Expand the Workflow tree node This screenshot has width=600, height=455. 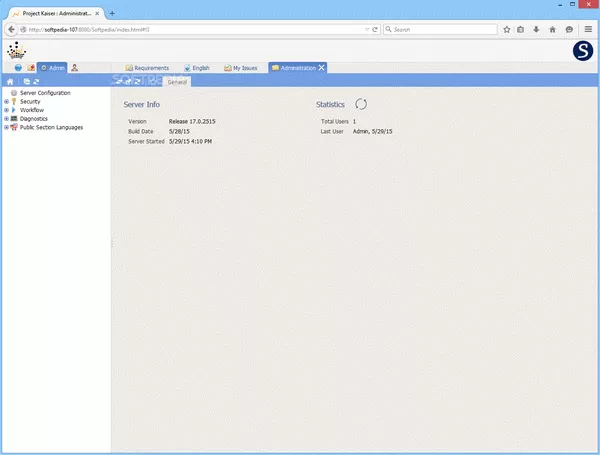(7, 110)
